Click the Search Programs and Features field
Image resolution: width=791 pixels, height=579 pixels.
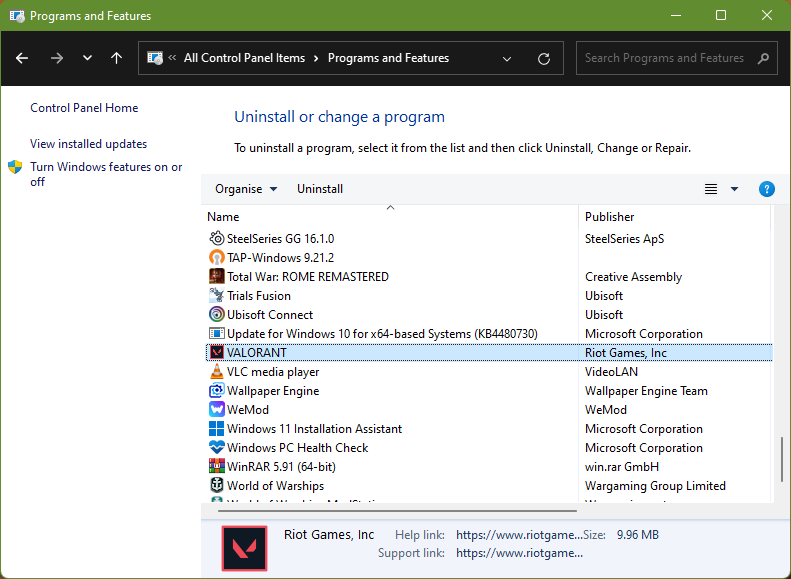(x=676, y=58)
